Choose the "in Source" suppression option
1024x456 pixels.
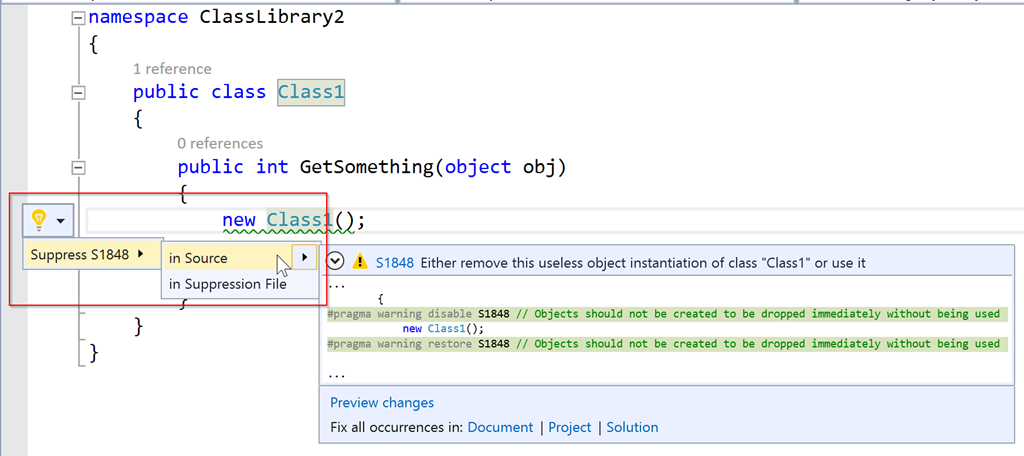coord(199,258)
